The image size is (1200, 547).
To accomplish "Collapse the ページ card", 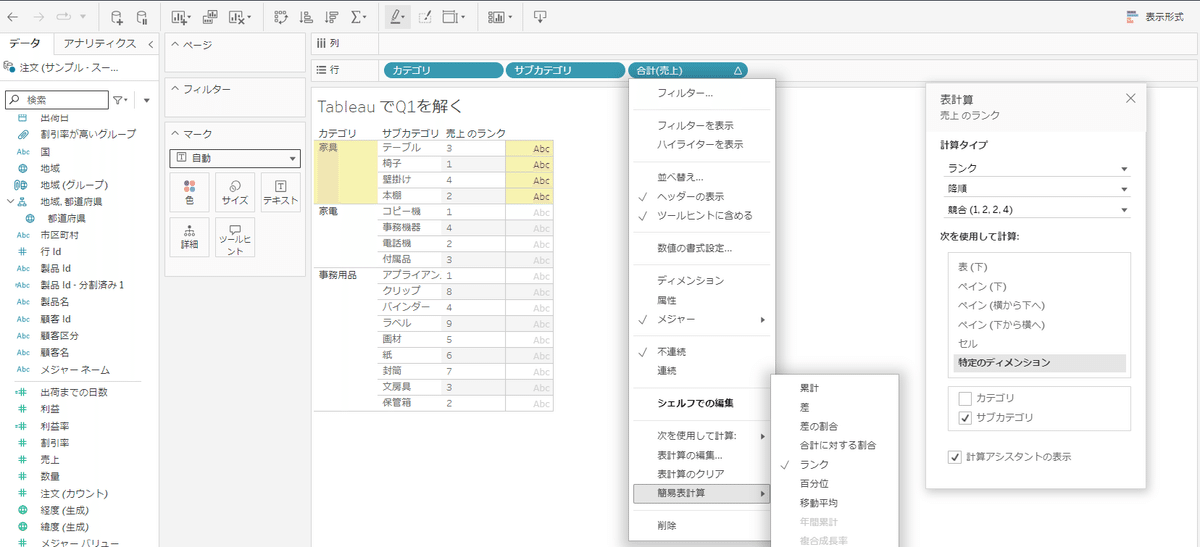I will click(x=175, y=45).
